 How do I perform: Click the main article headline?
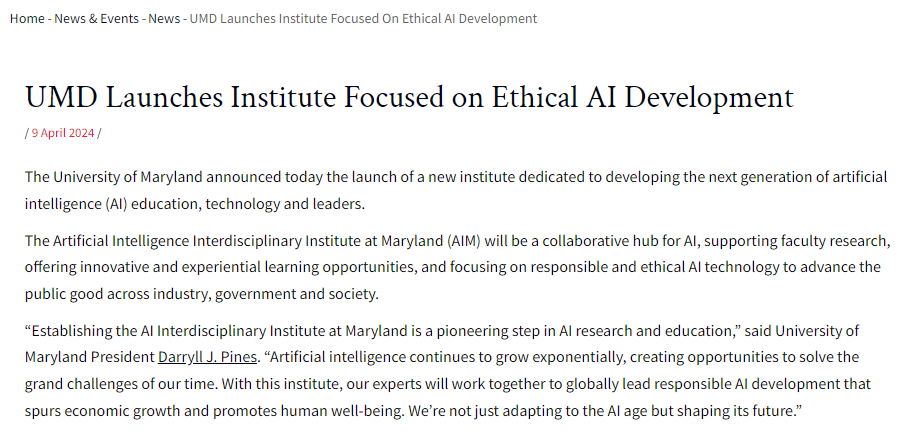tap(409, 97)
